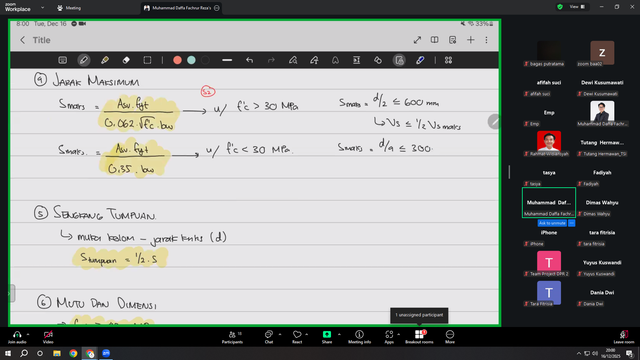This screenshot has width=640, height=360.
Task: Edit the note Title field
Action: pos(42,40)
